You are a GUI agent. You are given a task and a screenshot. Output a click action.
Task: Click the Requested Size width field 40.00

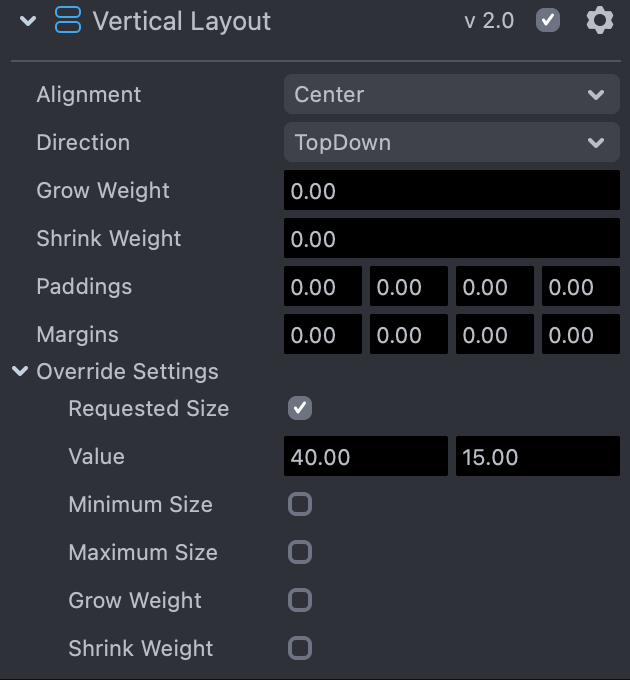click(x=365, y=457)
